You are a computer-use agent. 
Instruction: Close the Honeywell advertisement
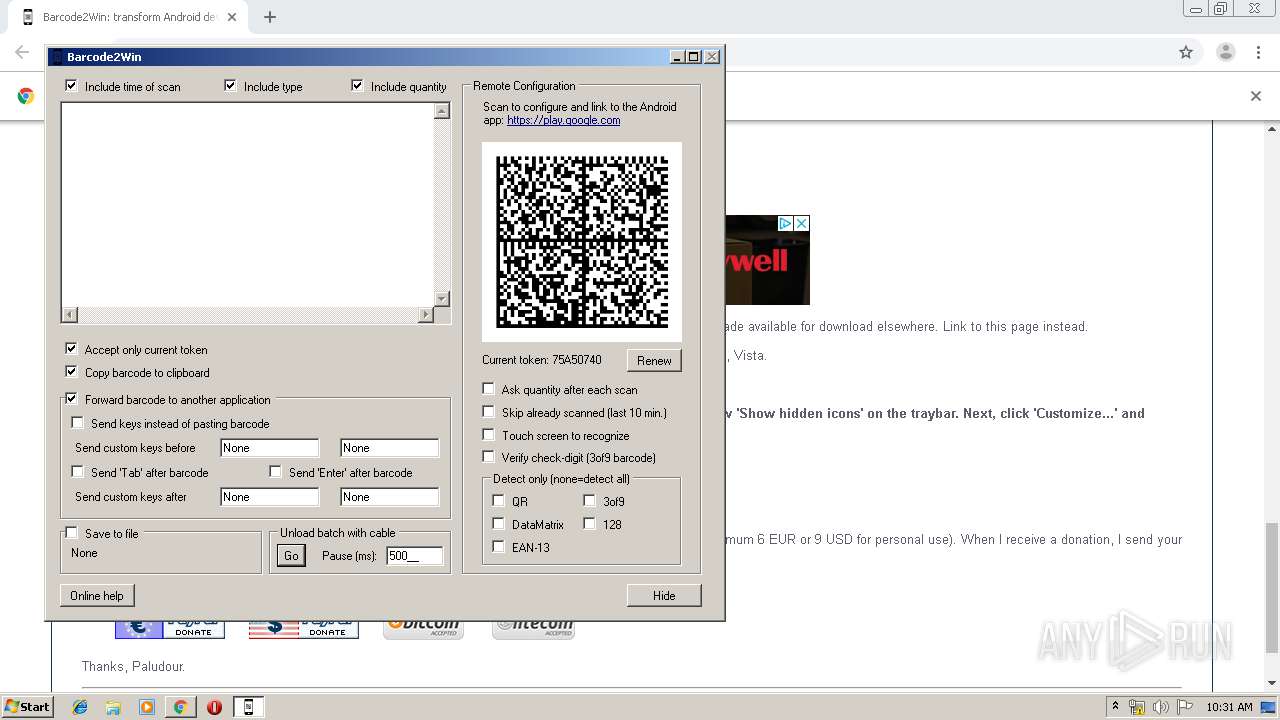[x=802, y=224]
